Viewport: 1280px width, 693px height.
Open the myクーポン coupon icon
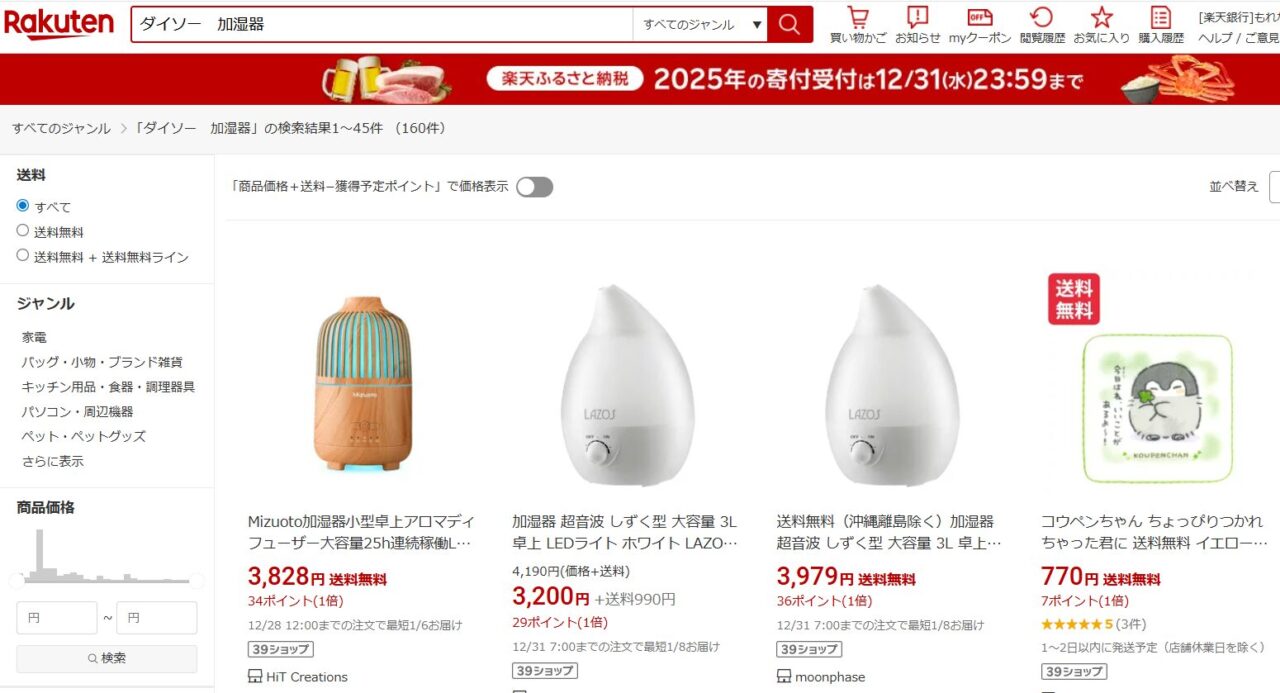click(980, 24)
